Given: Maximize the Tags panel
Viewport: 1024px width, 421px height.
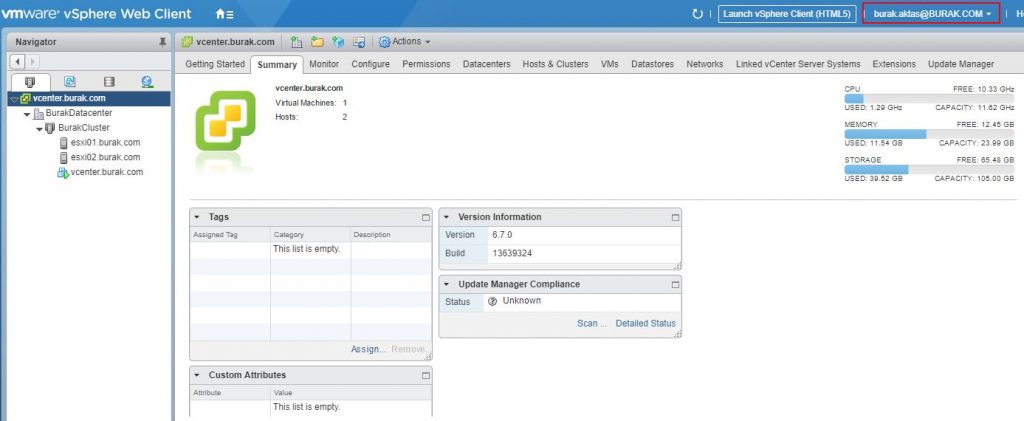Looking at the screenshot, I should click(426, 217).
